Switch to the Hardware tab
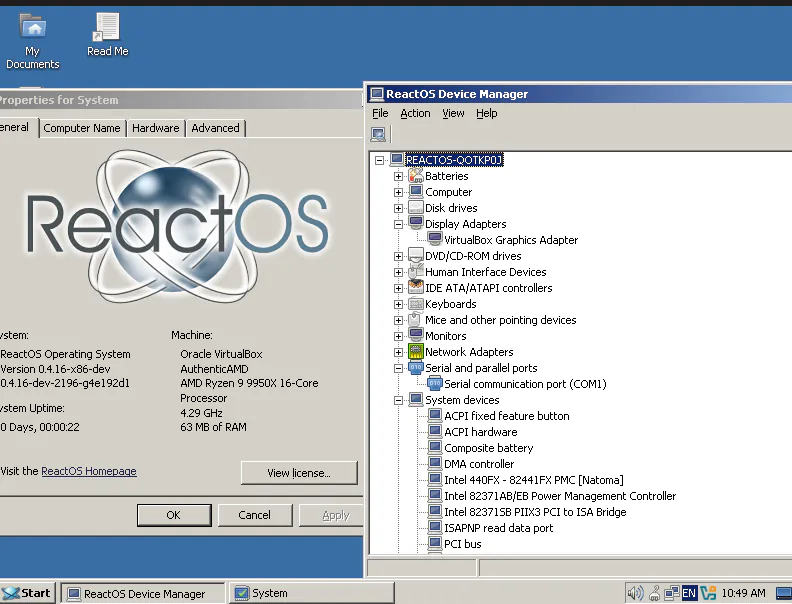Viewport: 792px width, 604px height. [x=156, y=128]
